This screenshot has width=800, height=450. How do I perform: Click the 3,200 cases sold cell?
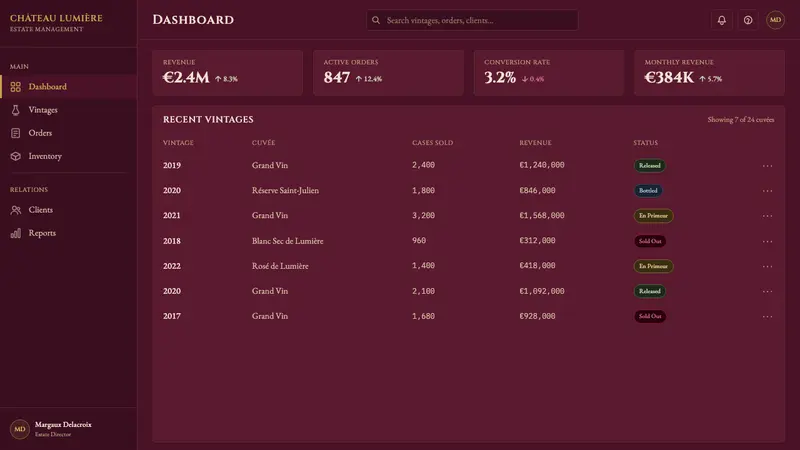423,215
